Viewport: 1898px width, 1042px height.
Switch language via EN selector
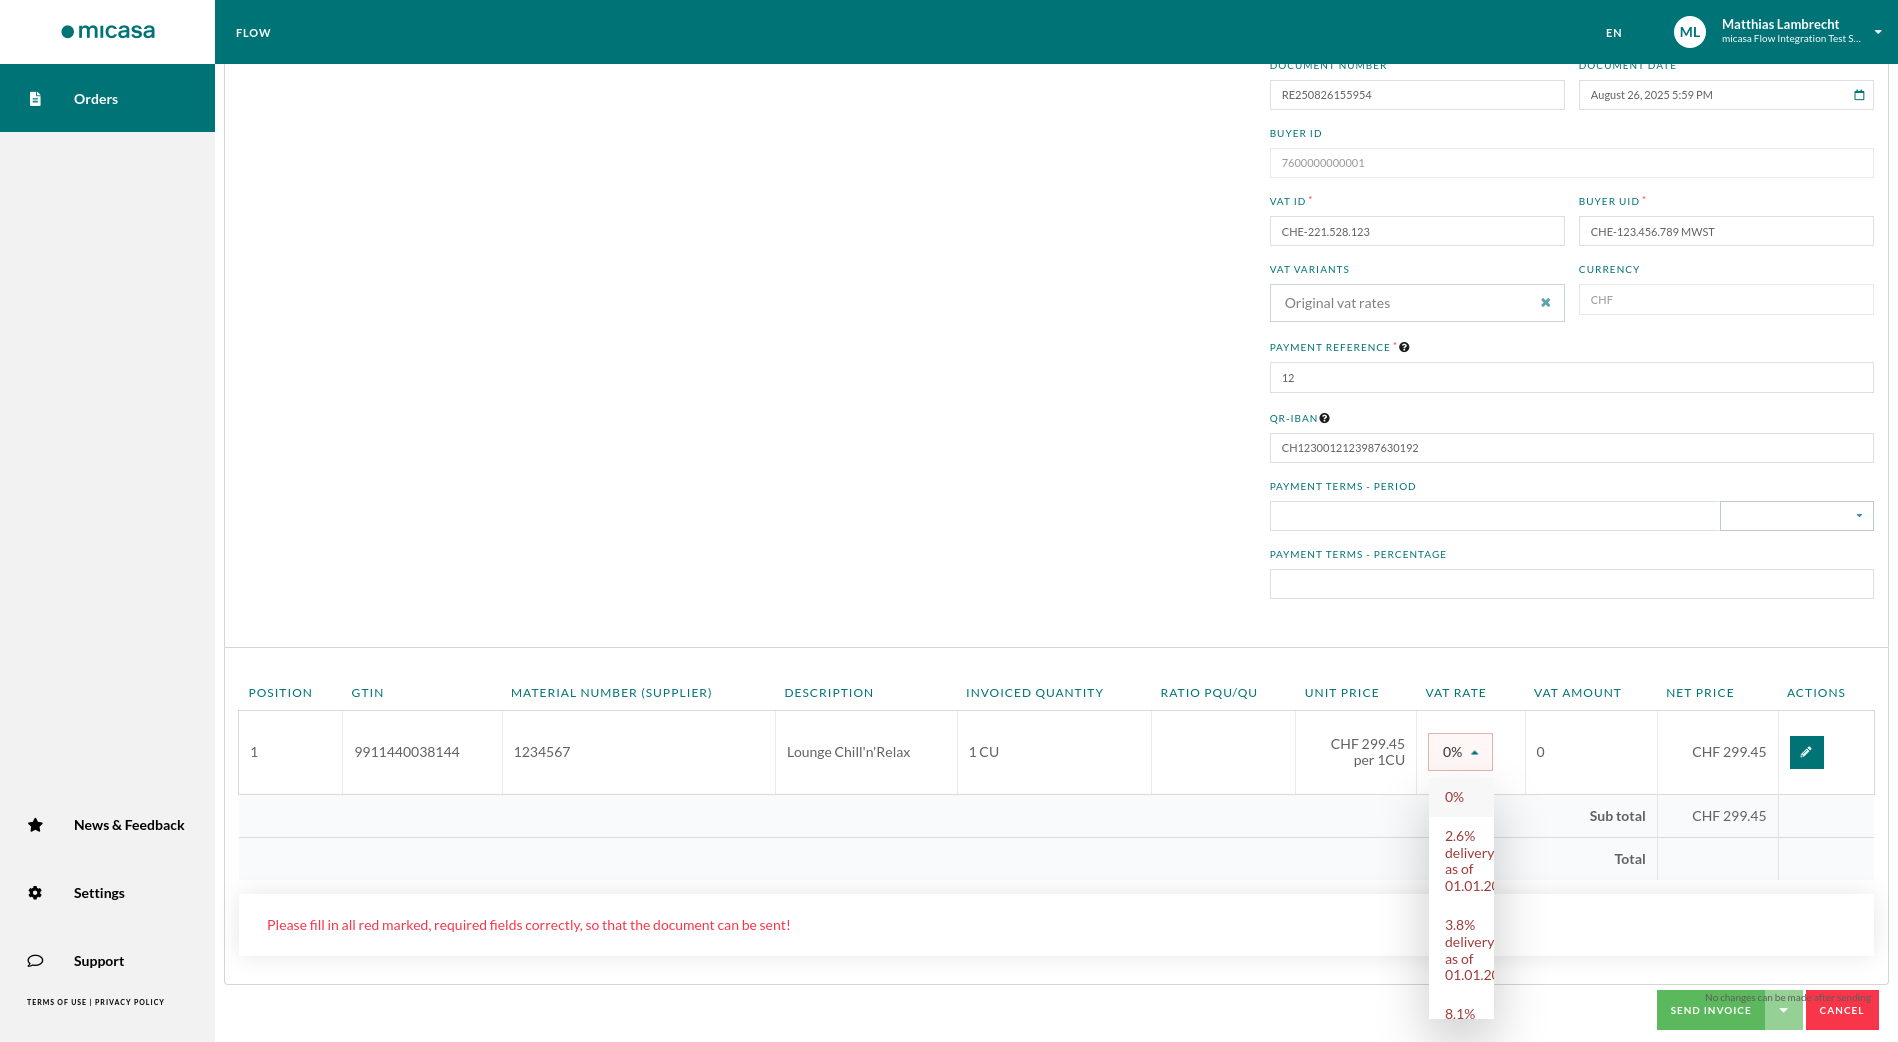coord(1613,33)
